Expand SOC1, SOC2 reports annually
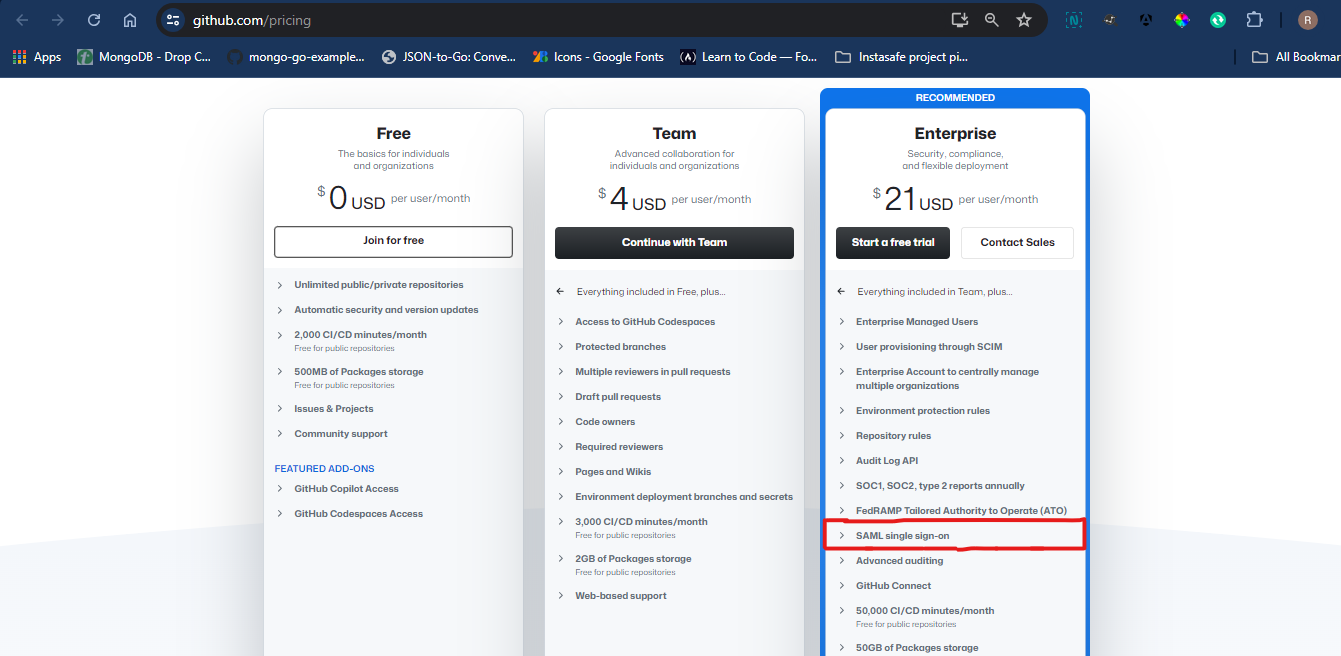1341x656 pixels. click(931, 486)
